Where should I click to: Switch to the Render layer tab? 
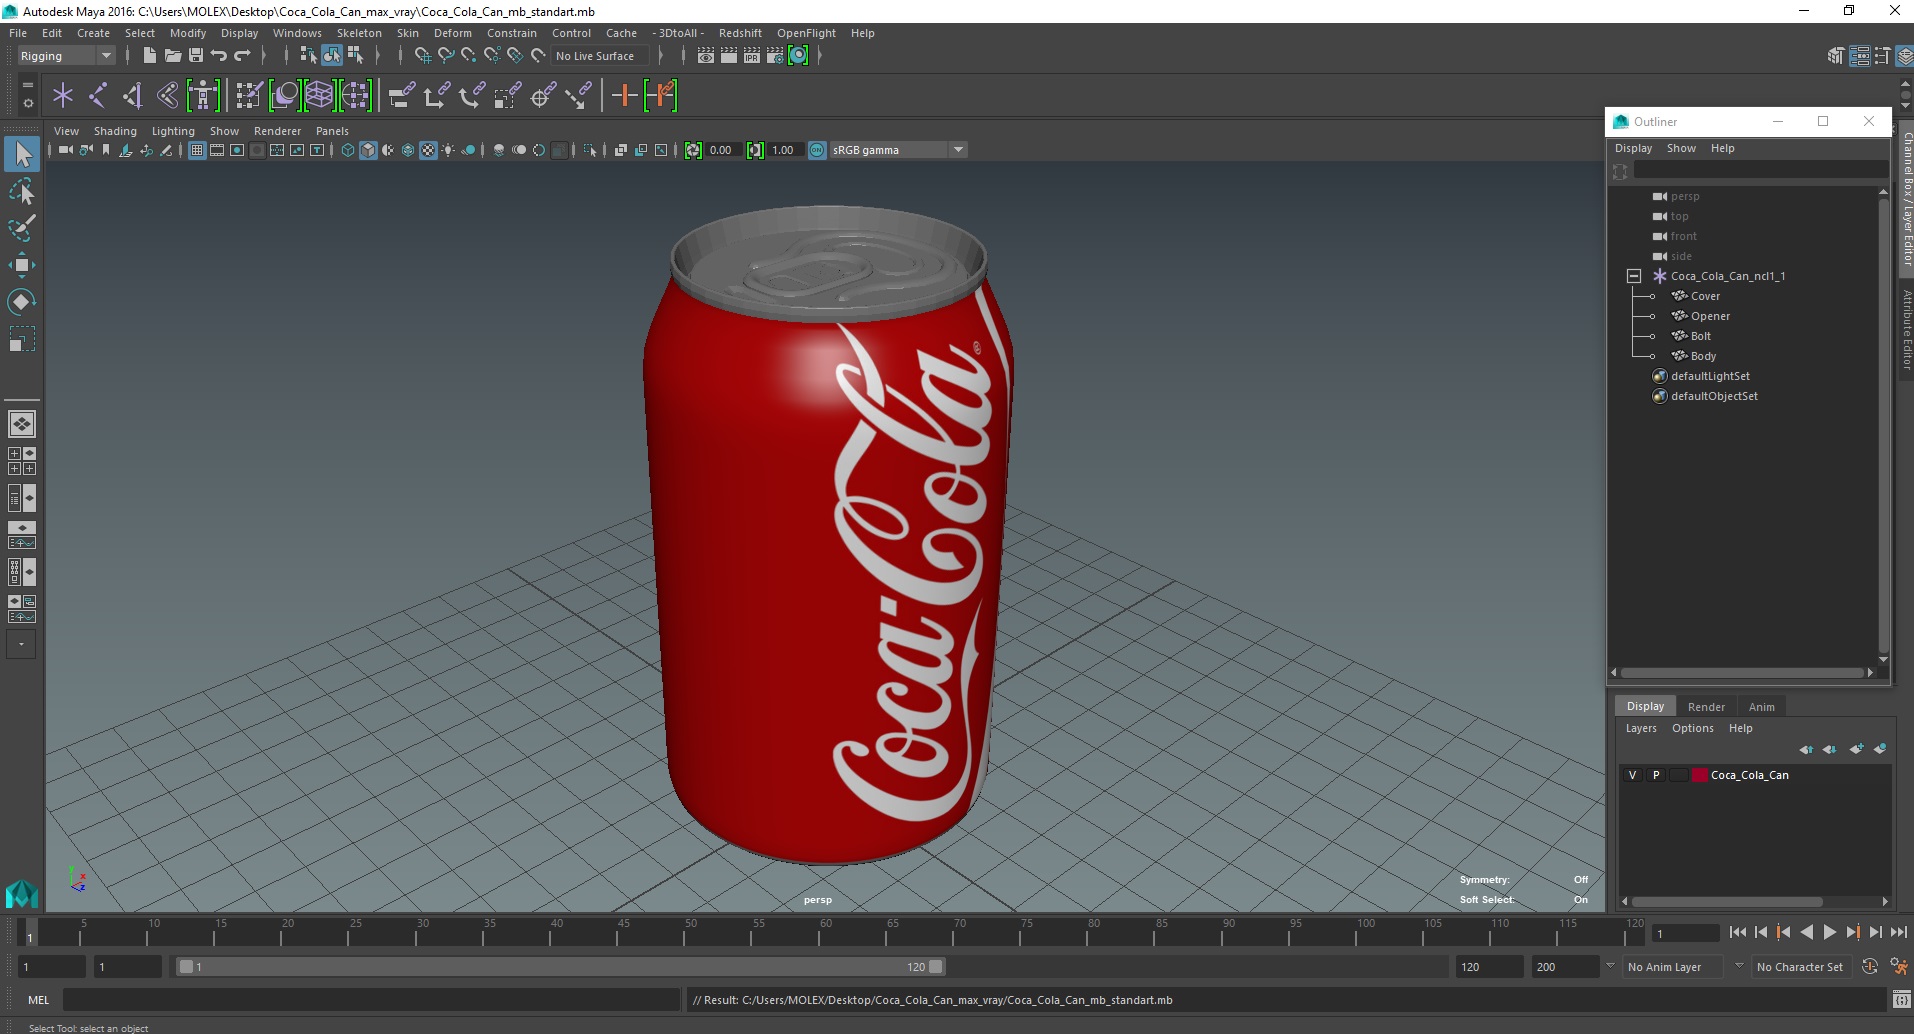pyautogui.click(x=1706, y=707)
